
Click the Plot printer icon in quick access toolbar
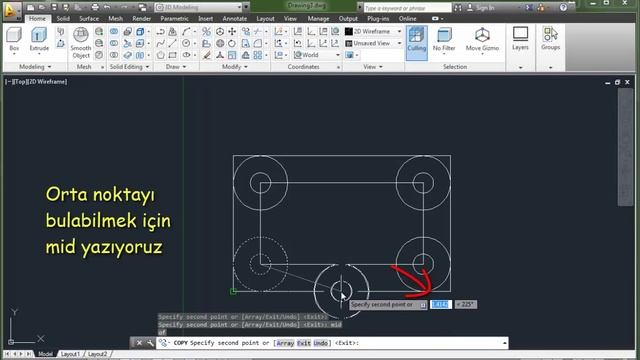coord(95,7)
